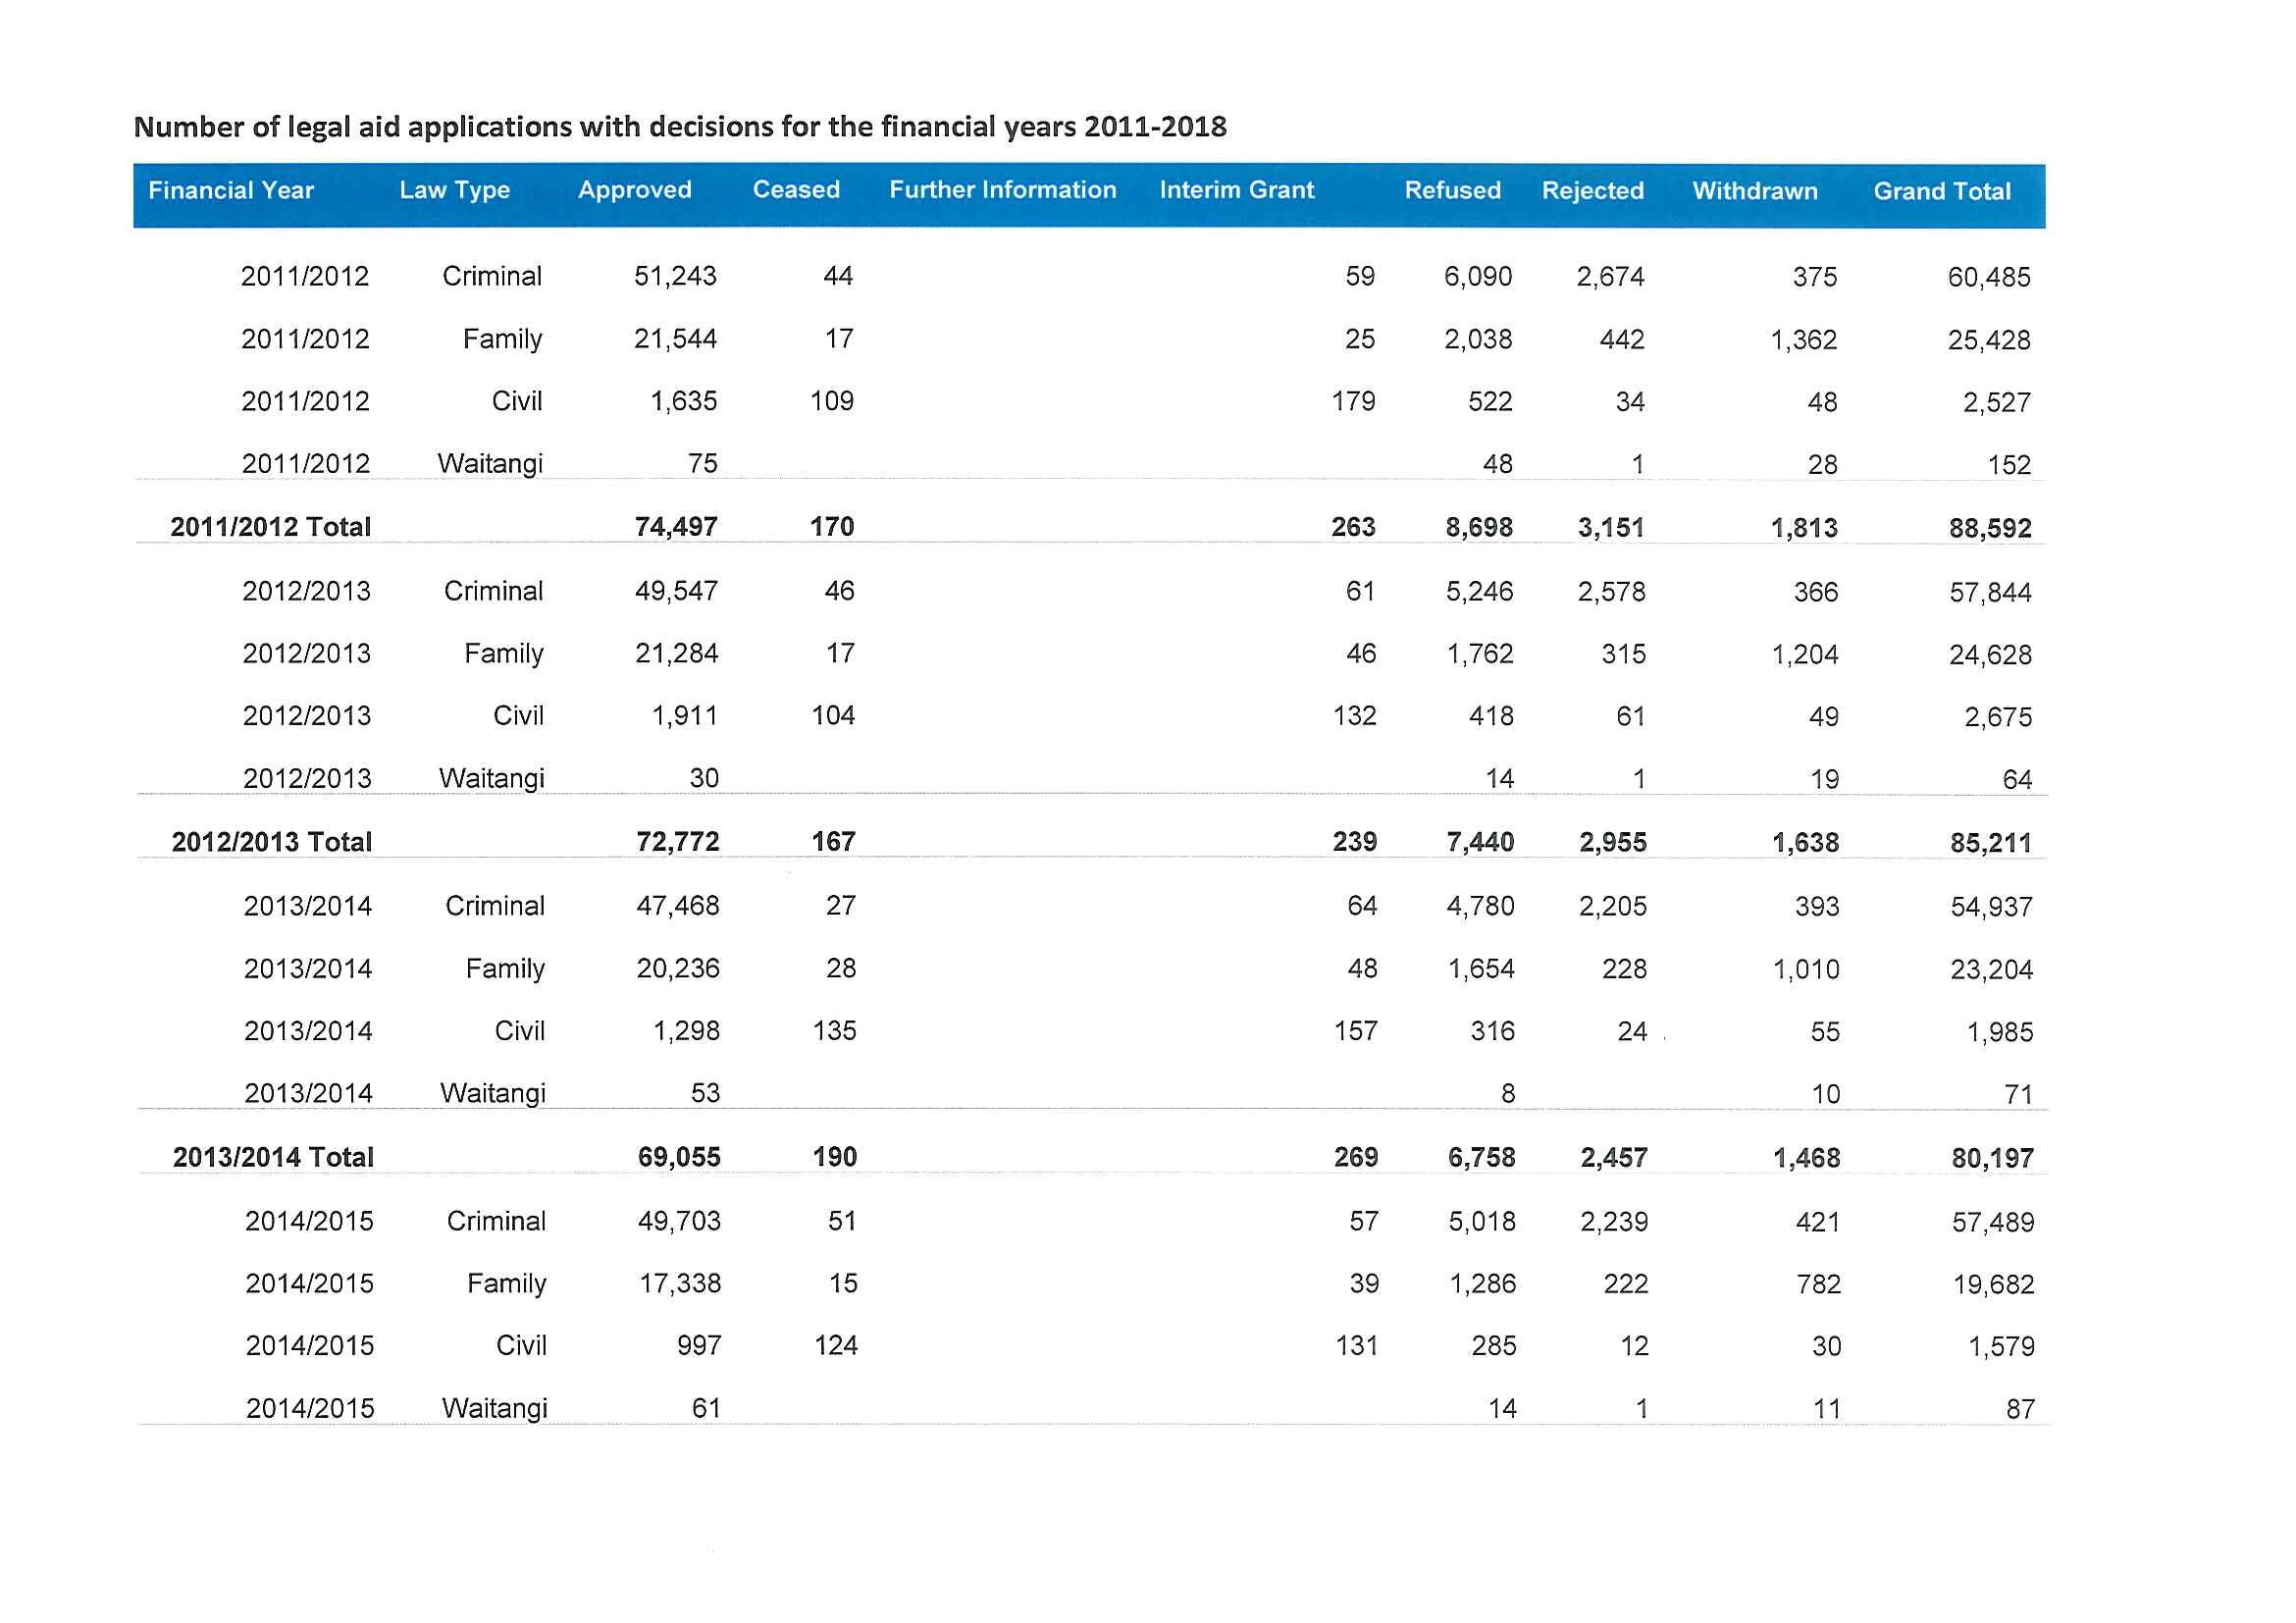Select the 51,243 approved criminal value
2296x1623 pixels.
[x=675, y=276]
